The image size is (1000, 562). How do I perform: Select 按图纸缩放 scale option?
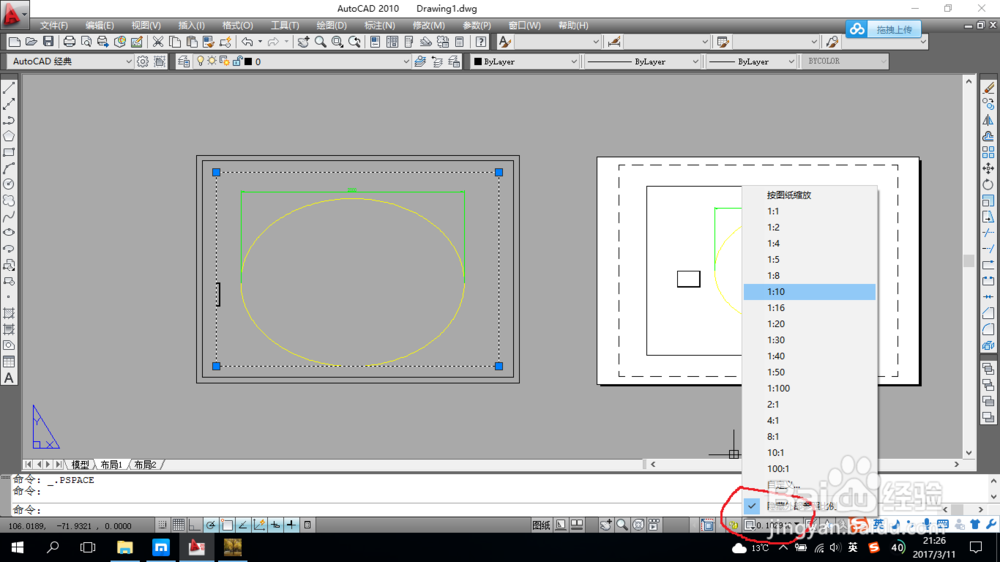click(809, 195)
